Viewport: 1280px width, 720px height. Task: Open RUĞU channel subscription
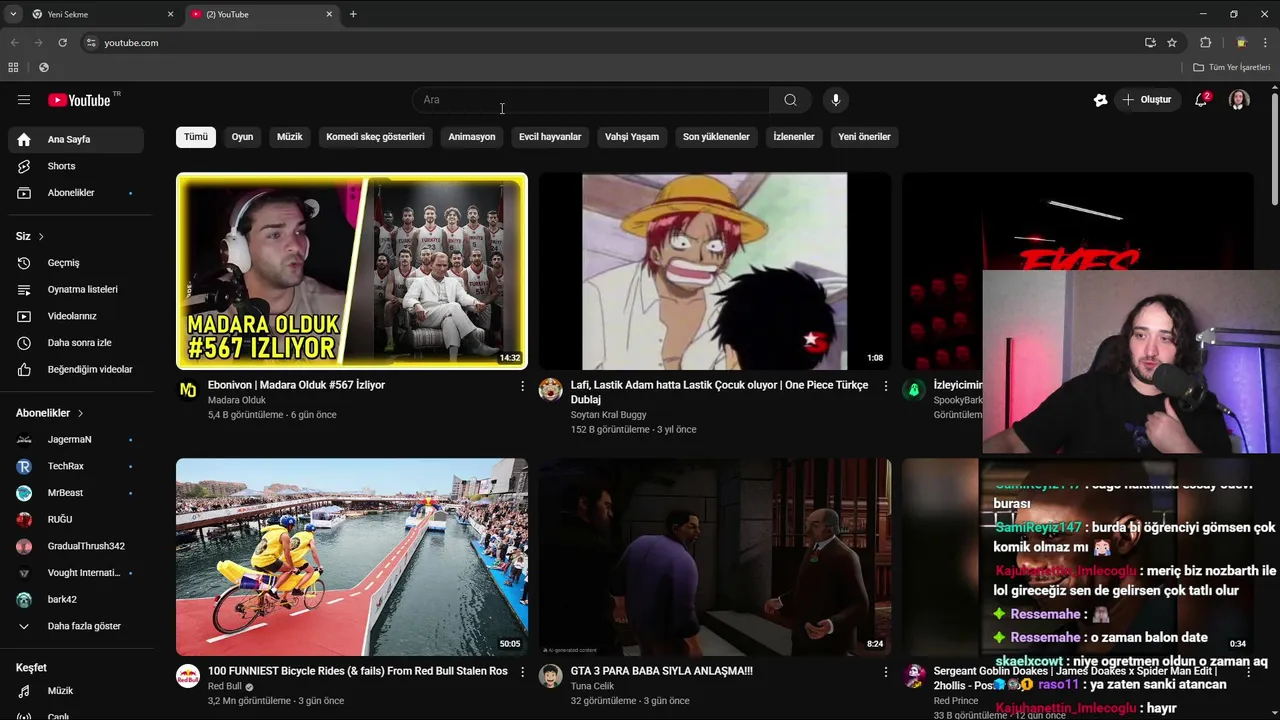point(76,519)
